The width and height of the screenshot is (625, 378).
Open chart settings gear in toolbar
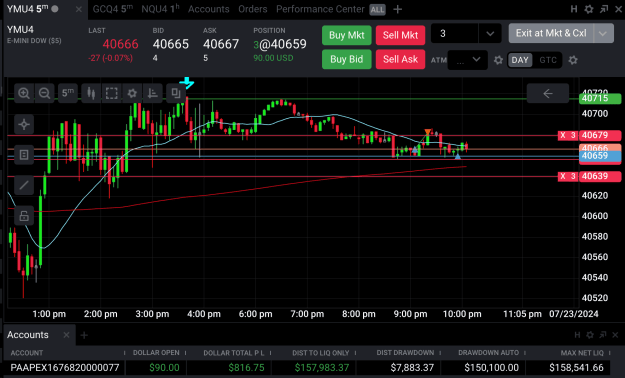coord(132,93)
